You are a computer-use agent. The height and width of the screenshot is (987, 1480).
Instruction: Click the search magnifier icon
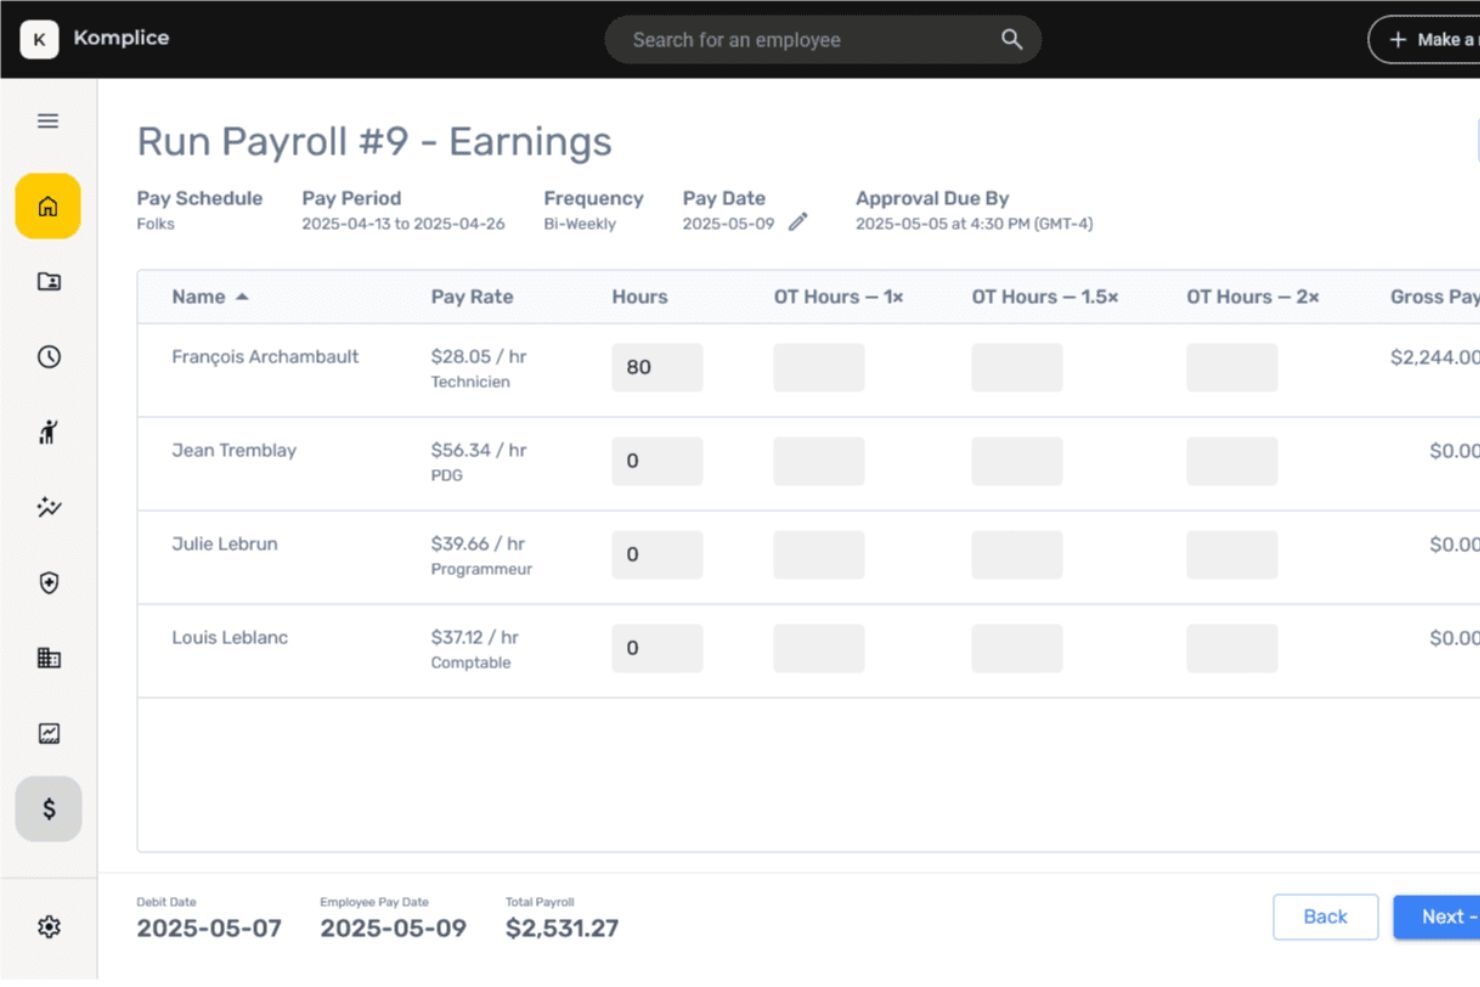(x=1011, y=39)
